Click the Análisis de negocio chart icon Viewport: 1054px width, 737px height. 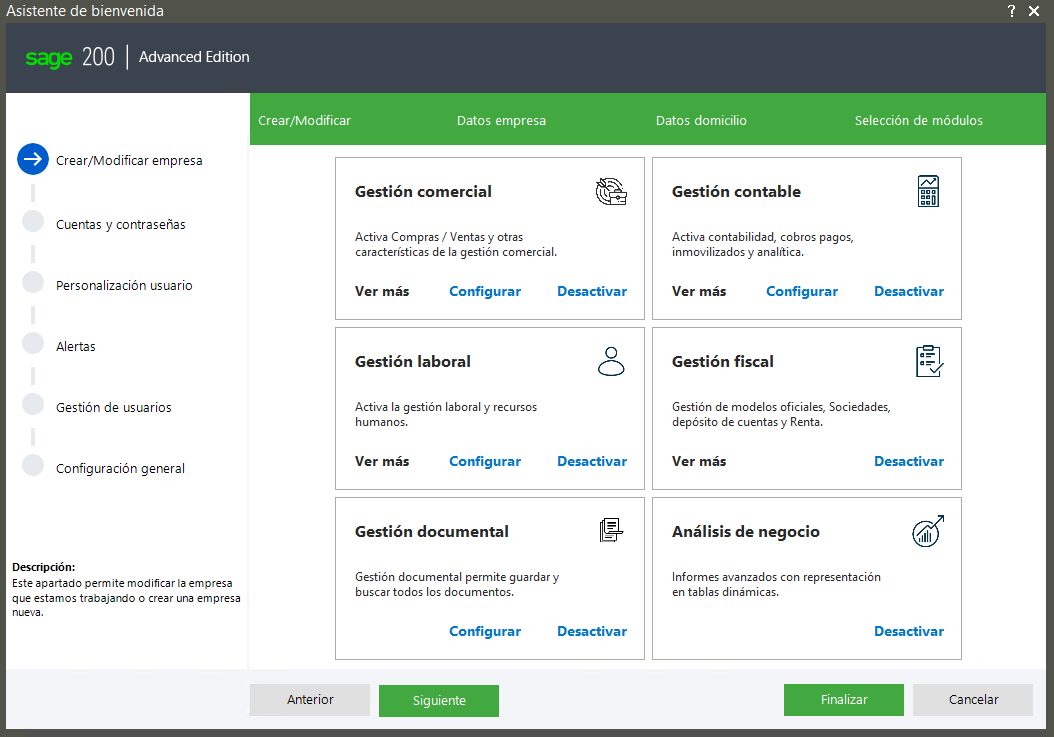[928, 531]
